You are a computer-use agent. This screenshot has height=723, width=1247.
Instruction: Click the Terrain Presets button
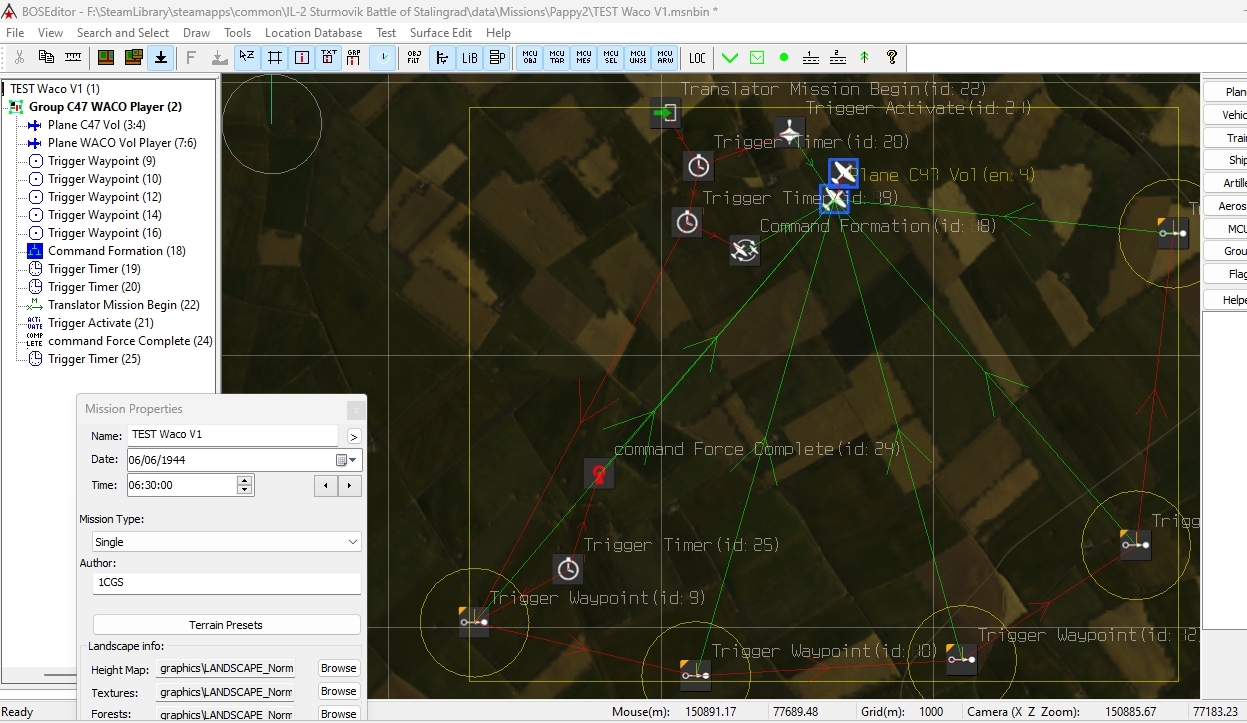tap(226, 625)
